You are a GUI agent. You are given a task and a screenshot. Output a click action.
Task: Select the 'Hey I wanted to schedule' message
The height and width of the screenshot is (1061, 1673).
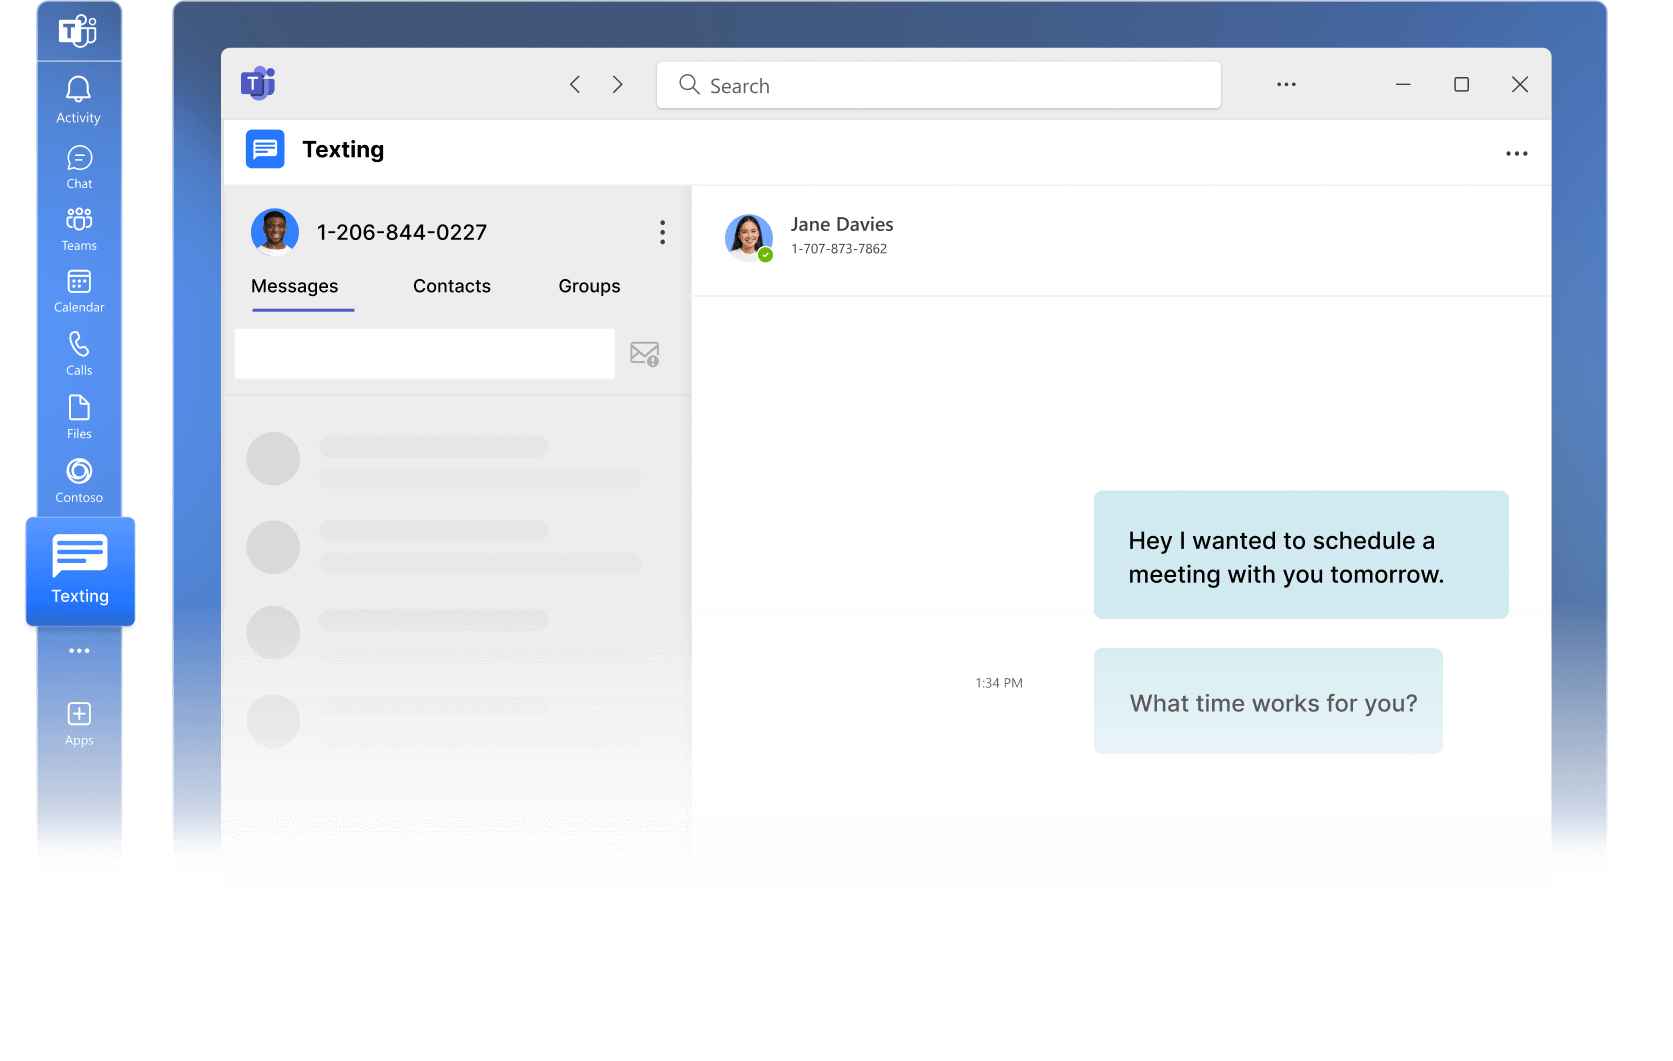[x=1301, y=555]
